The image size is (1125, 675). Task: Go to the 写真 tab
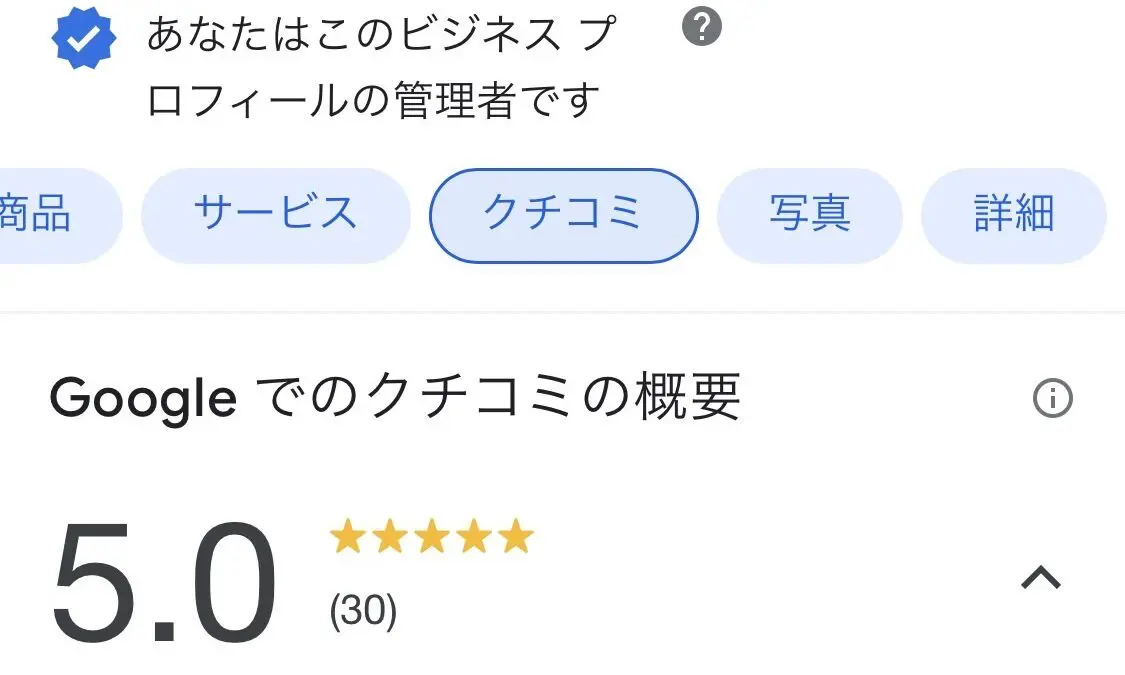coord(809,215)
